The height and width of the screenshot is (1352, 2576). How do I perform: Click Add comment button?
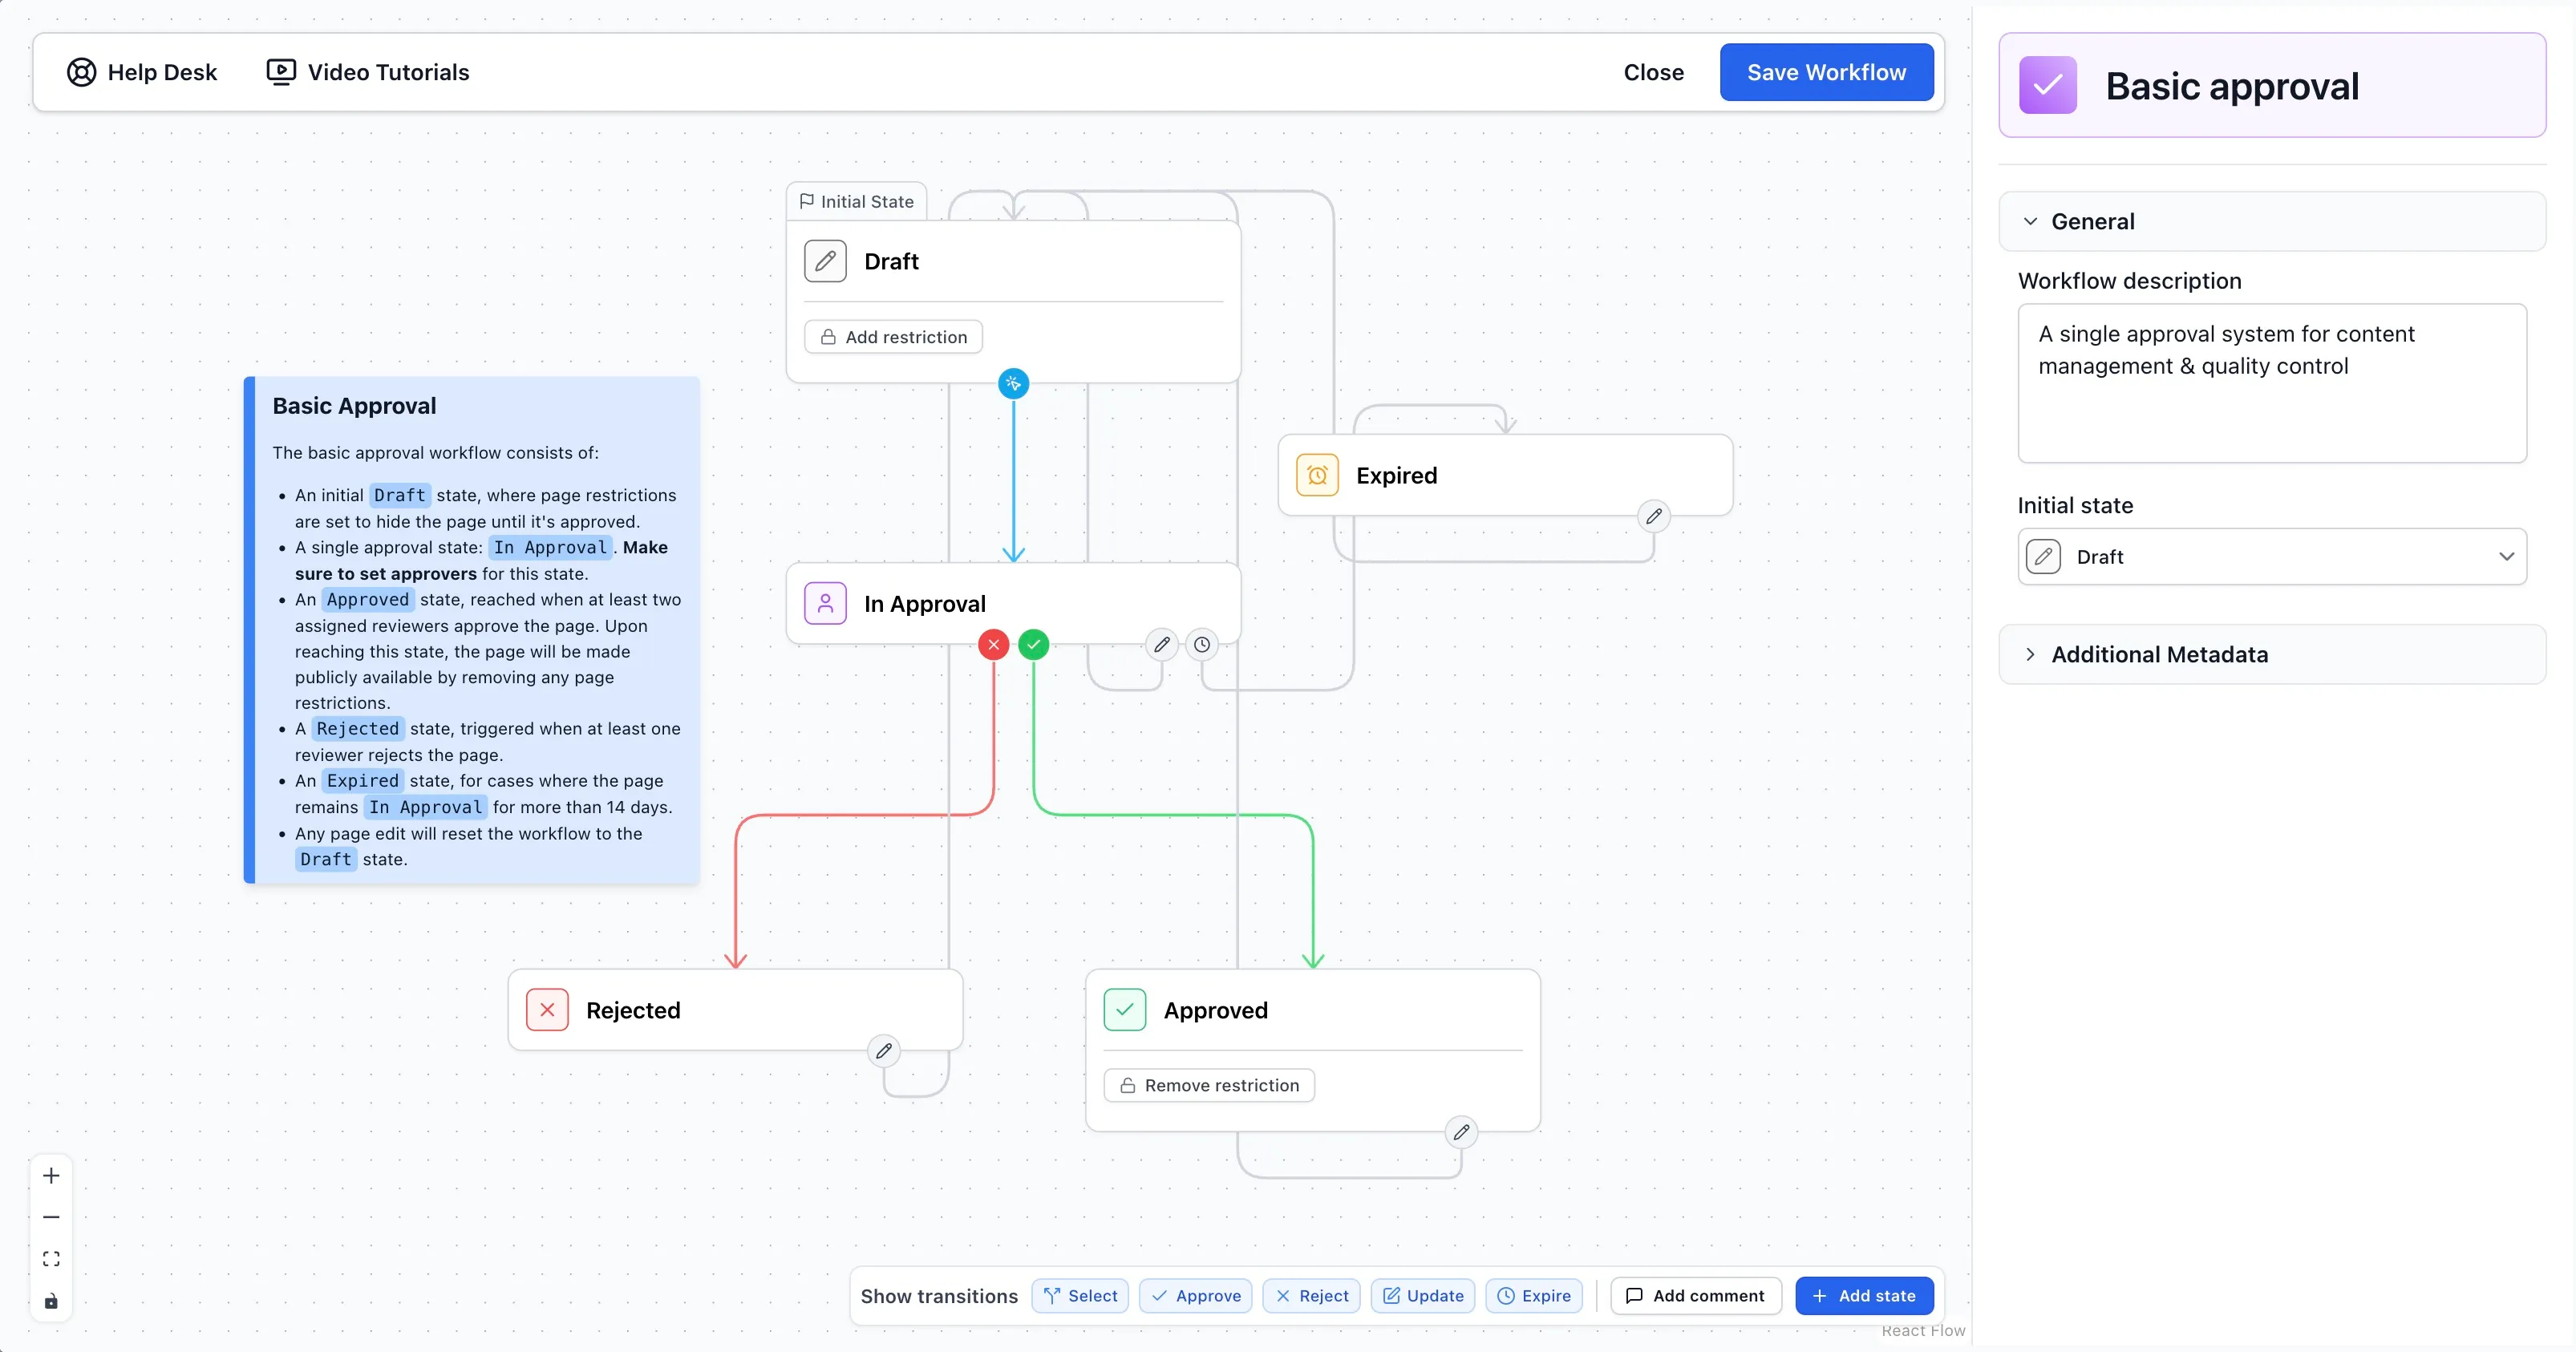[1695, 1296]
